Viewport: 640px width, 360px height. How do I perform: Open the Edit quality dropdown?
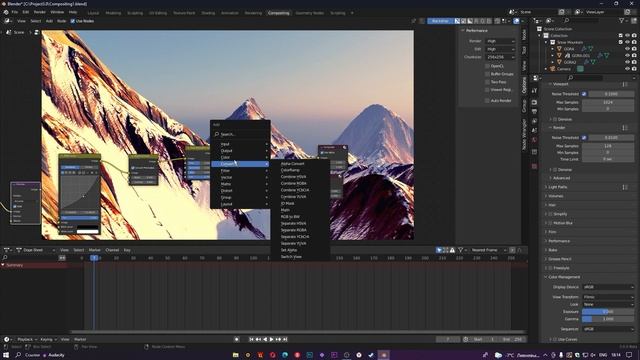(x=500, y=49)
